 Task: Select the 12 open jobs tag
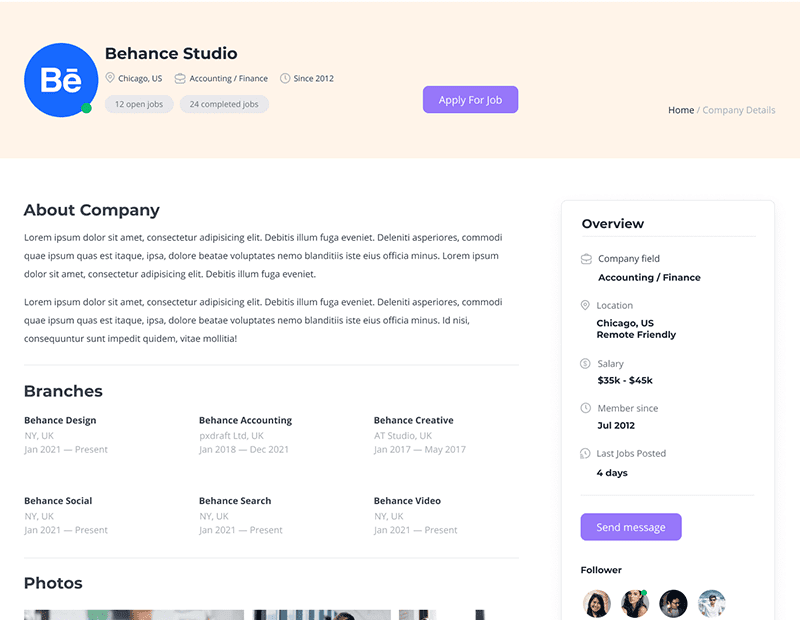click(x=139, y=104)
